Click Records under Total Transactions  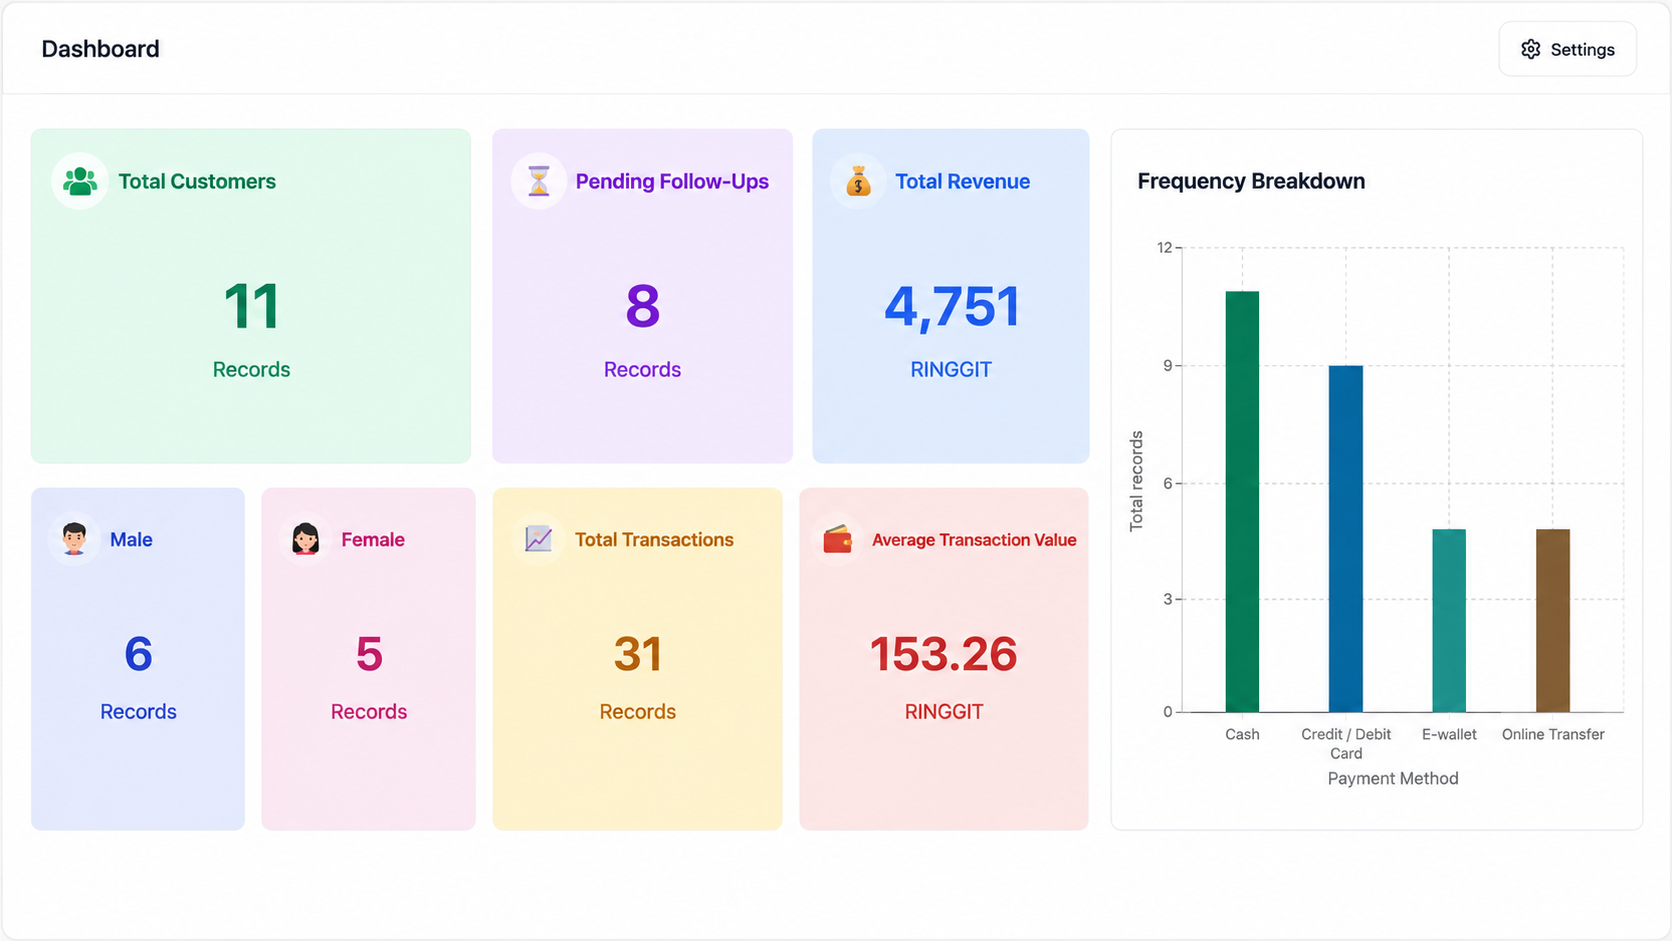click(x=638, y=712)
